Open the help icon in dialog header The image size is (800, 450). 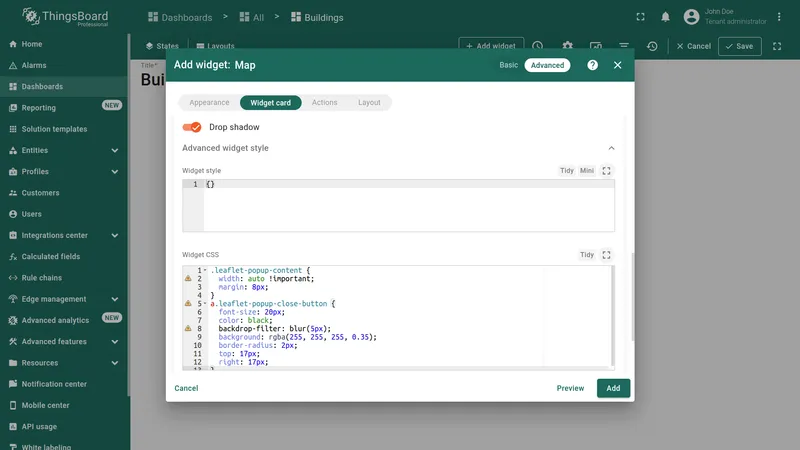(592, 65)
